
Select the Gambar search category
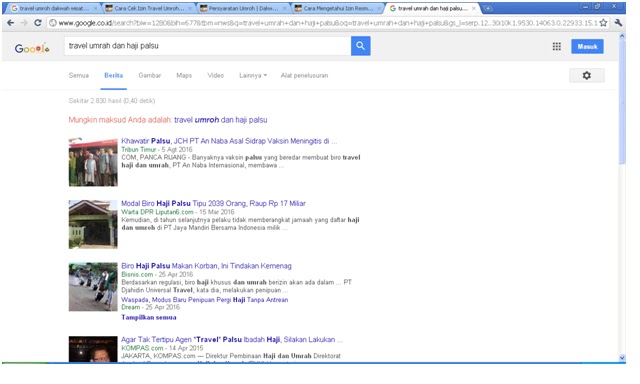tap(150, 75)
